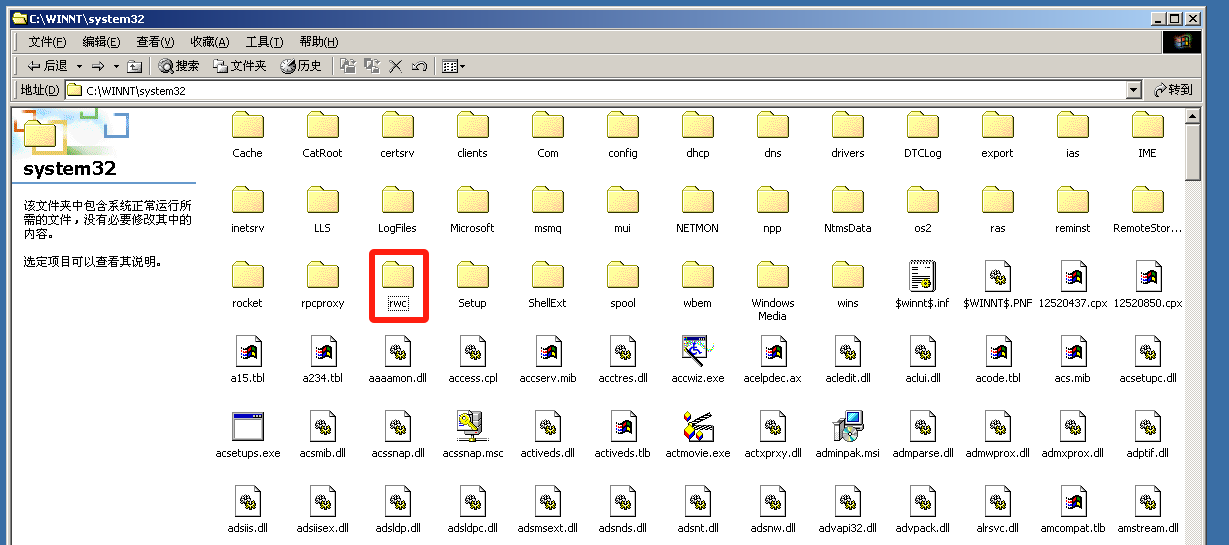Viewport: 1229px width, 545px height.
Task: Click the title bar folder icon
Action: click(19, 17)
